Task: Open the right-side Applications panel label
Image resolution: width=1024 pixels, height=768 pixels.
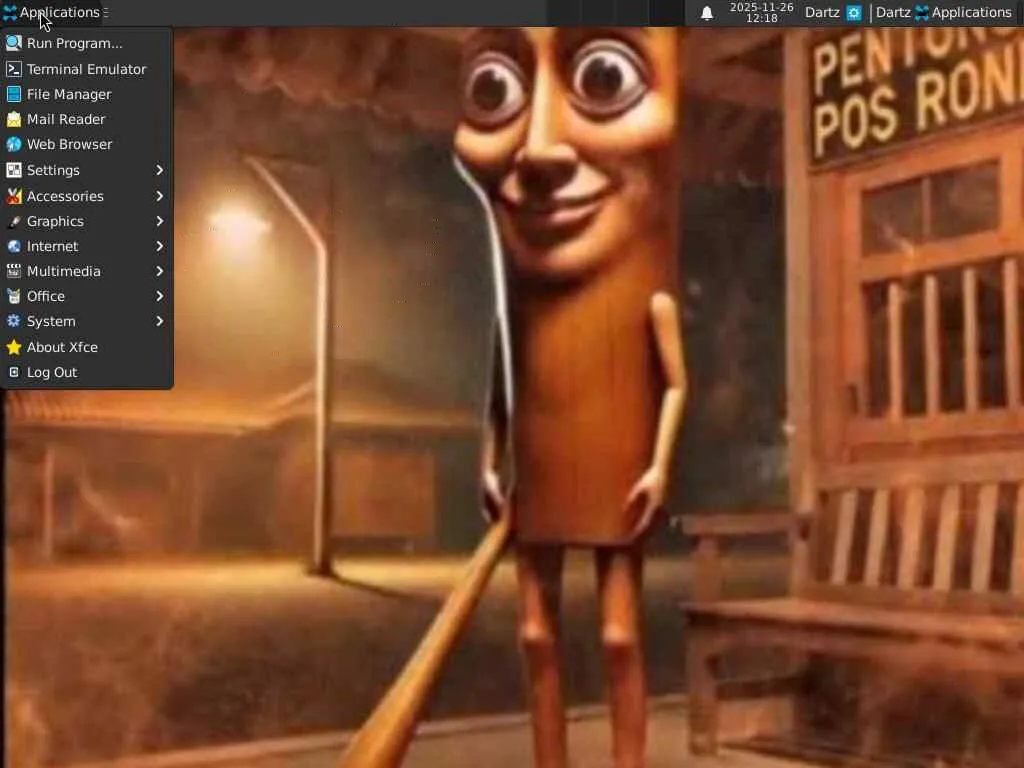Action: [971, 12]
